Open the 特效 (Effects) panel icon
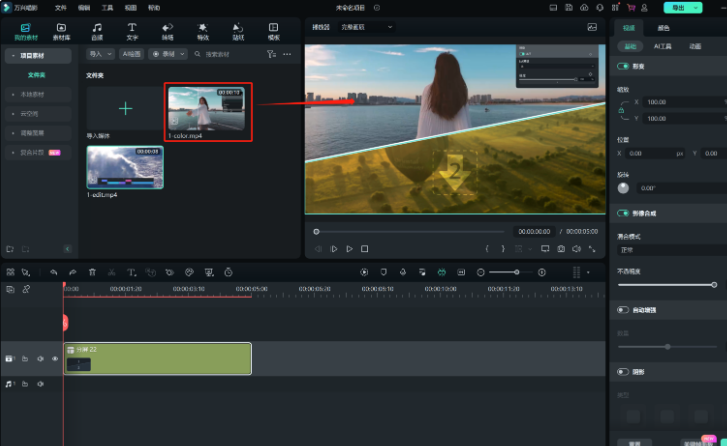Viewport: 727px width, 446px height. tap(203, 30)
